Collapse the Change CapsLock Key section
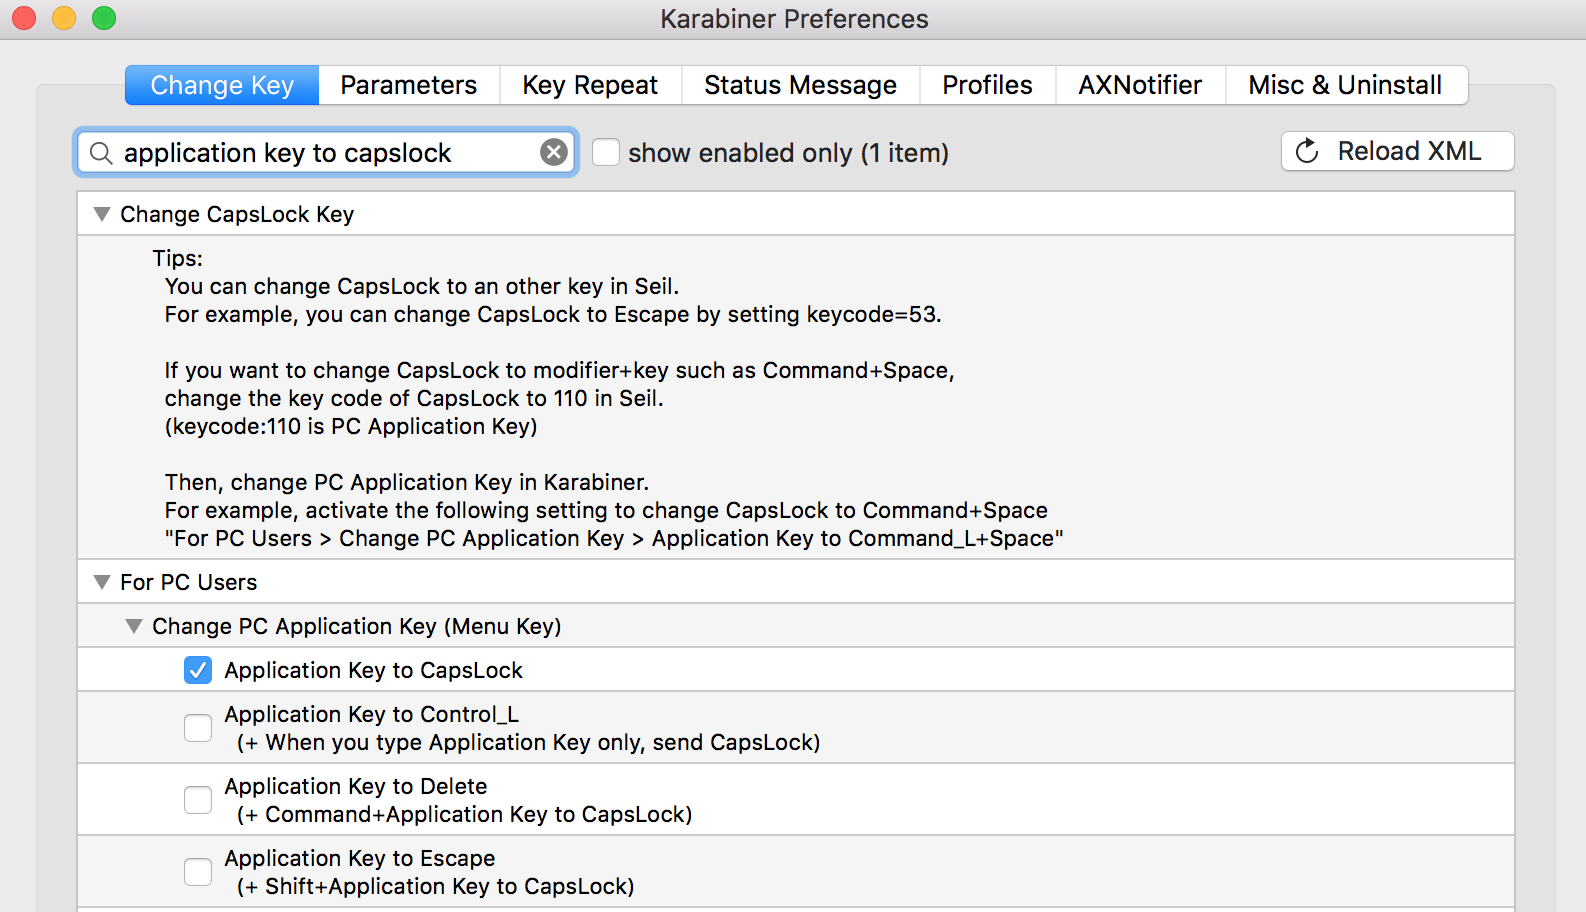Screen dimensions: 1586x912 click(x=102, y=214)
